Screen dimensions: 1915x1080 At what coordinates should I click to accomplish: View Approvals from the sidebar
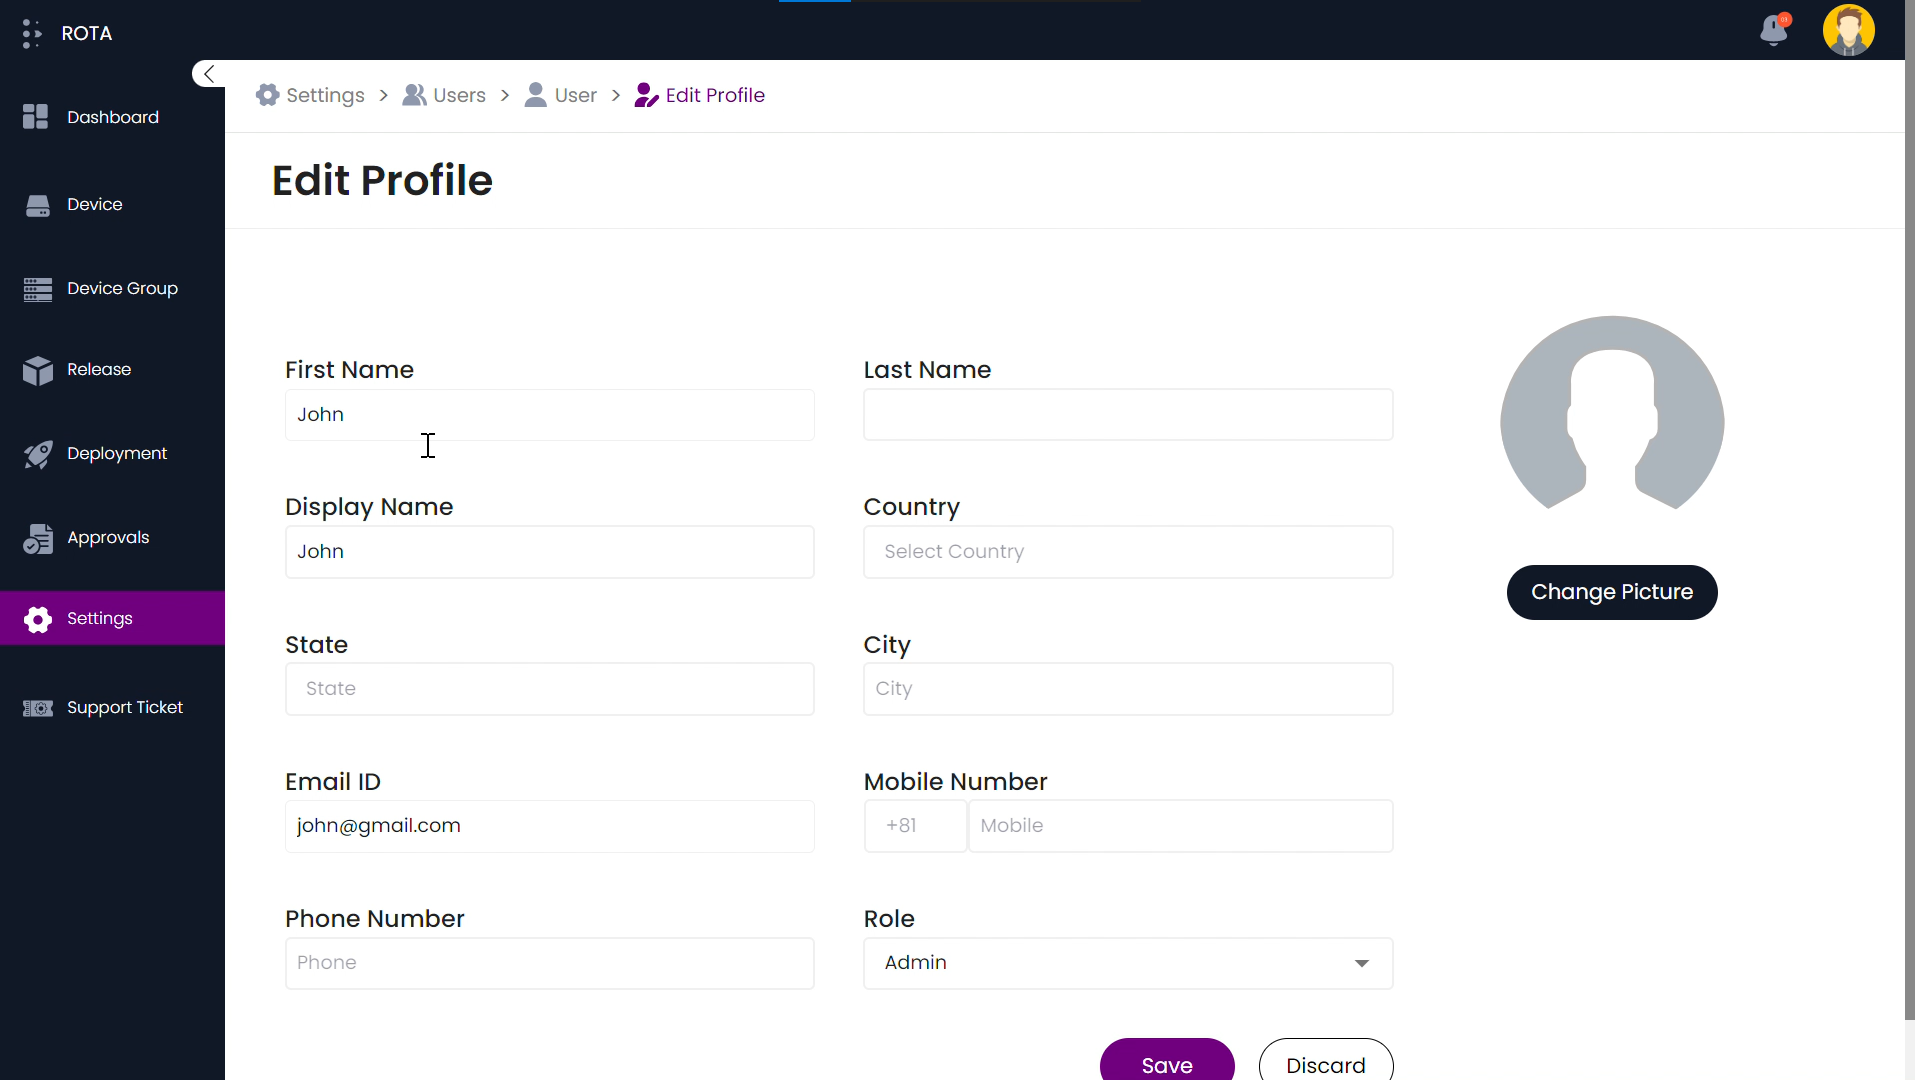click(107, 537)
